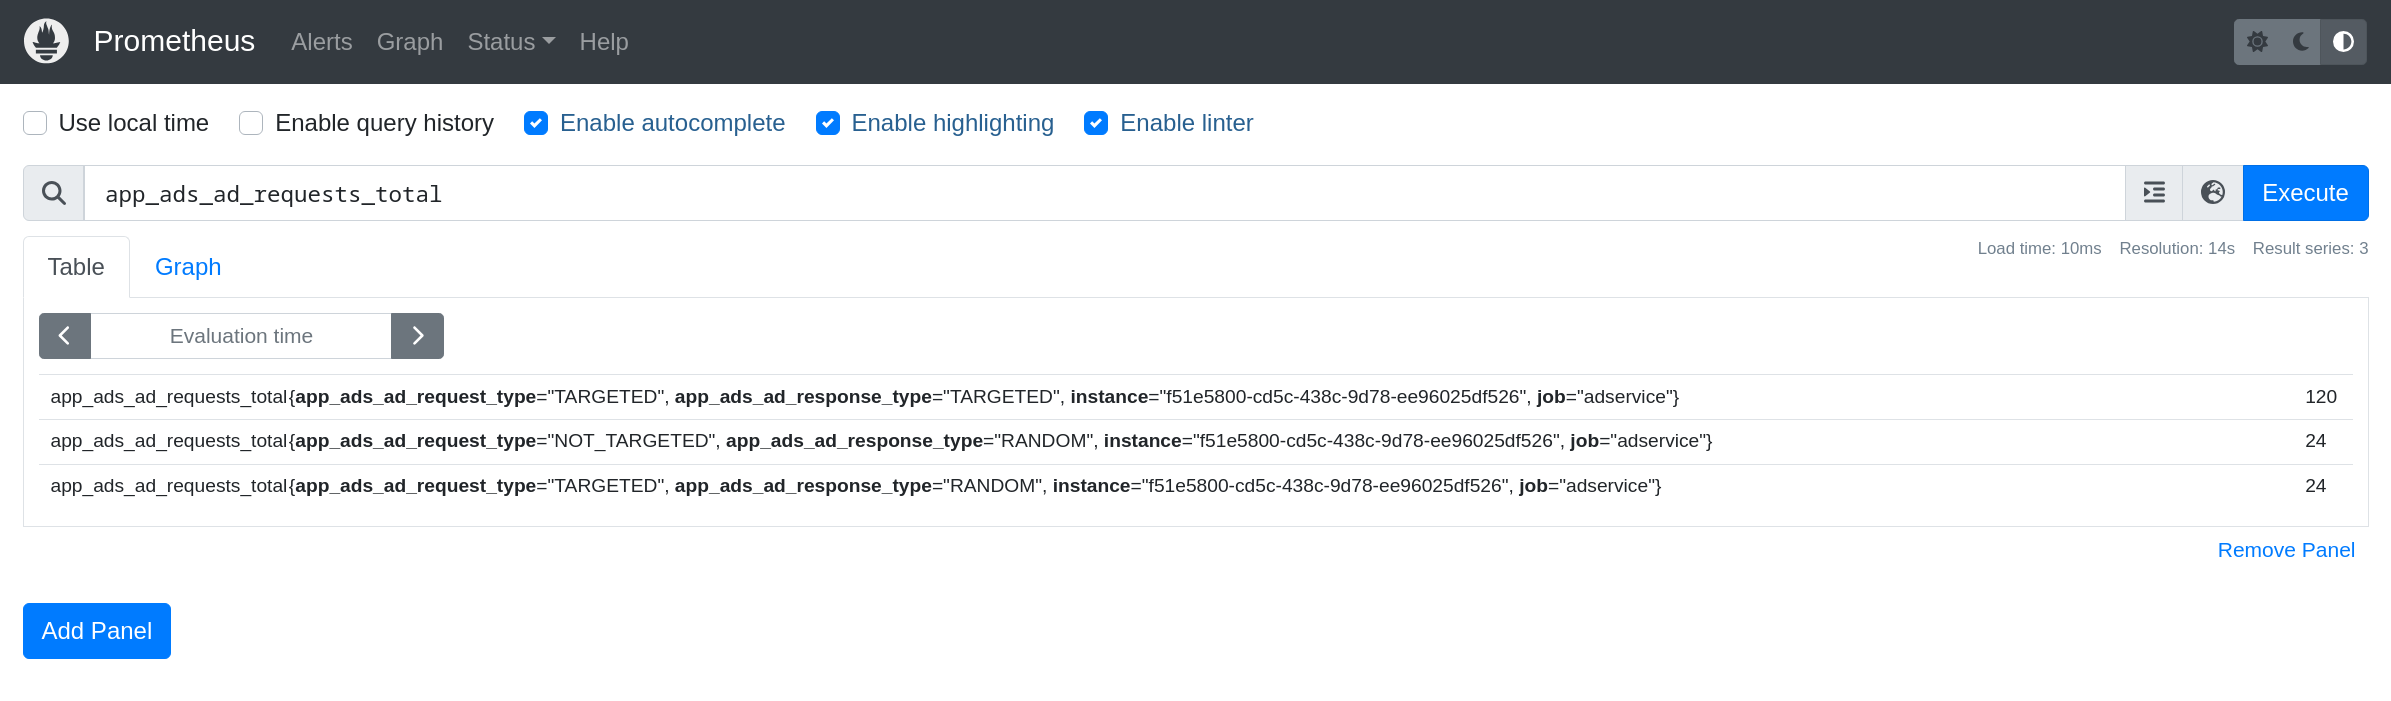The height and width of the screenshot is (701, 2391).
Task: Go to previous evaluation time
Action: click(65, 336)
